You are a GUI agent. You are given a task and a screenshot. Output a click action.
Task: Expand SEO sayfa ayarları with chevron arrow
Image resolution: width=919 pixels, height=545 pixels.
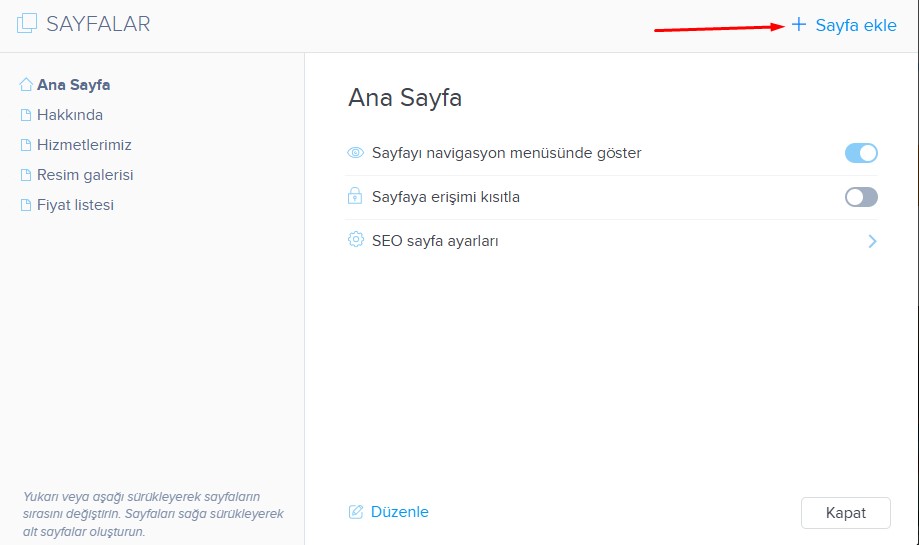pos(872,241)
